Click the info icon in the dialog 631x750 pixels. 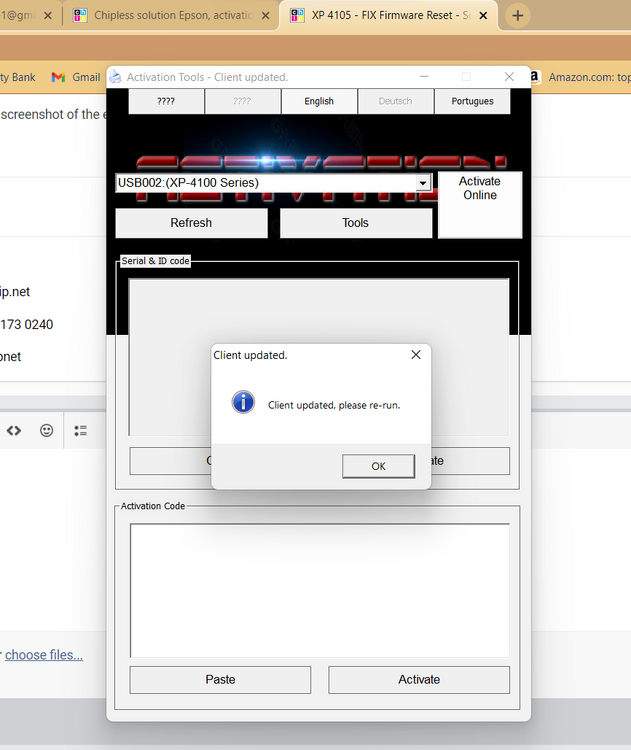243,402
